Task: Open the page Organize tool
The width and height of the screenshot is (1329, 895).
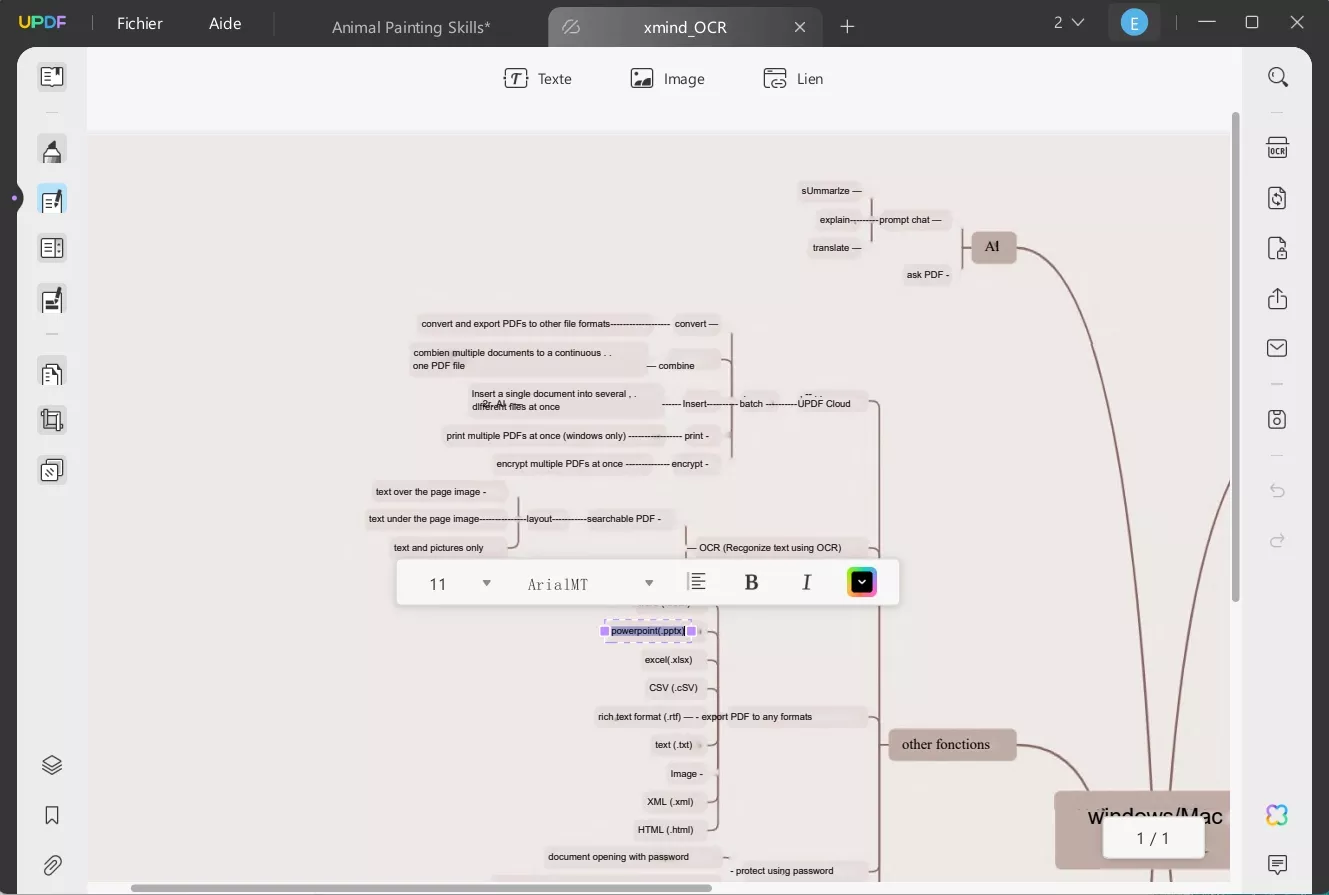Action: 51,373
